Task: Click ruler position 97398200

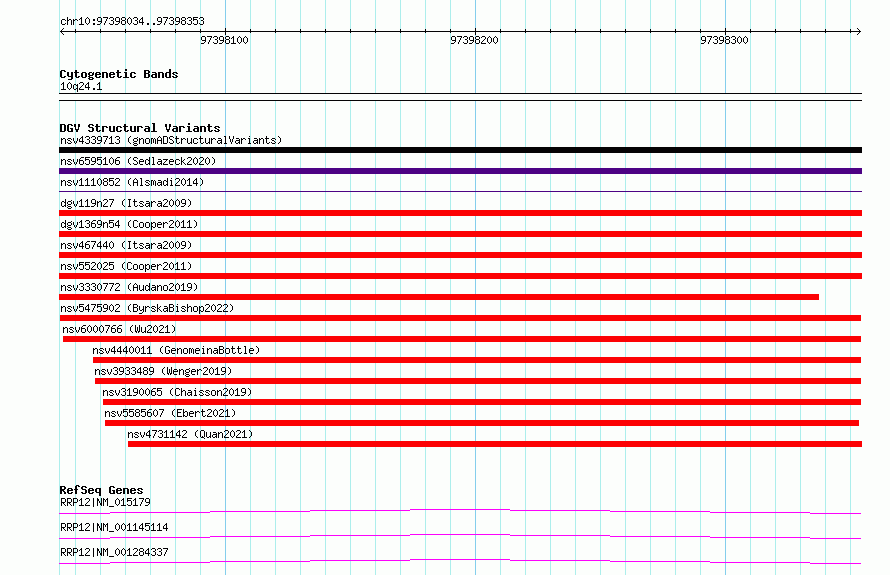Action: tap(475, 40)
